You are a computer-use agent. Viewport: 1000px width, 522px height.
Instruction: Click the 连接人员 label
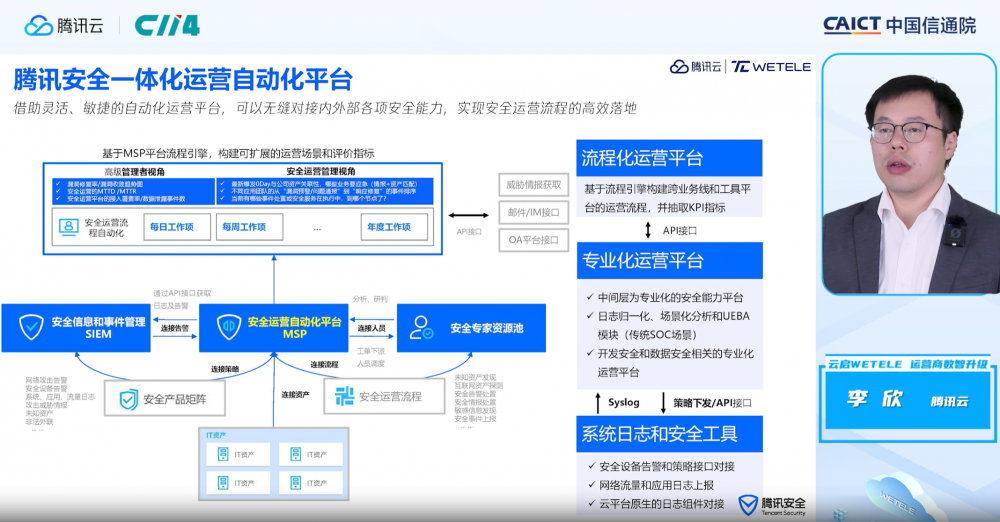(371, 328)
